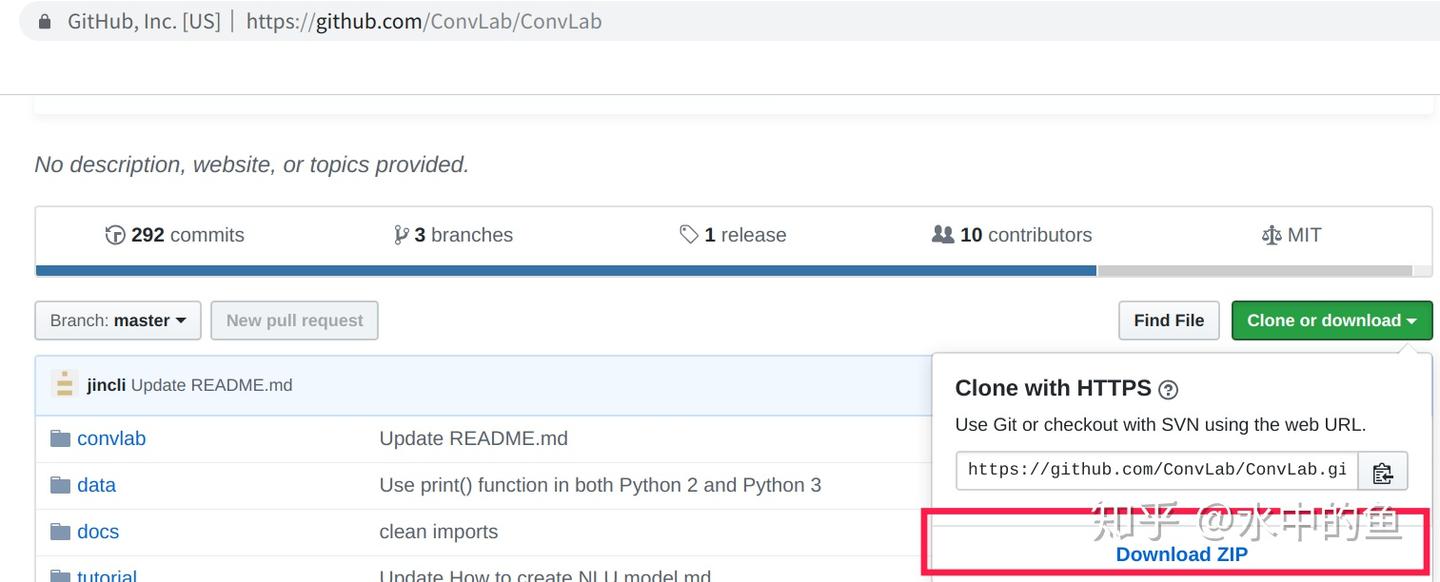Click the blue language bar segment
The image size is (1440, 582).
pyautogui.click(x=566, y=271)
